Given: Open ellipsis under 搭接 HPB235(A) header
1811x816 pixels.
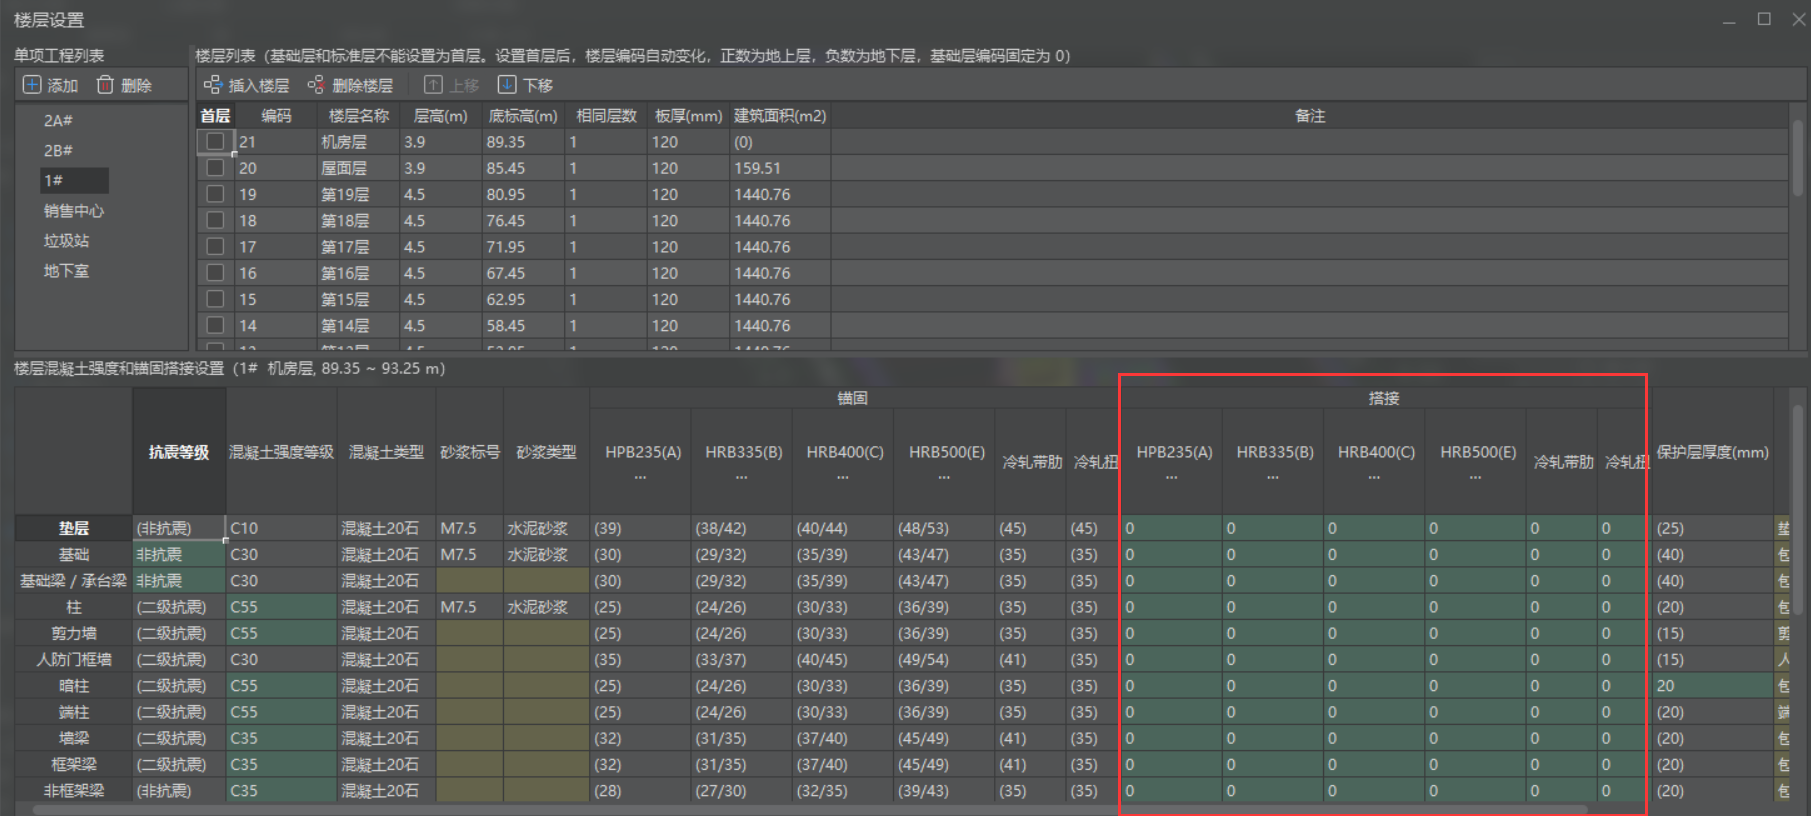Looking at the screenshot, I should pos(1173,477).
